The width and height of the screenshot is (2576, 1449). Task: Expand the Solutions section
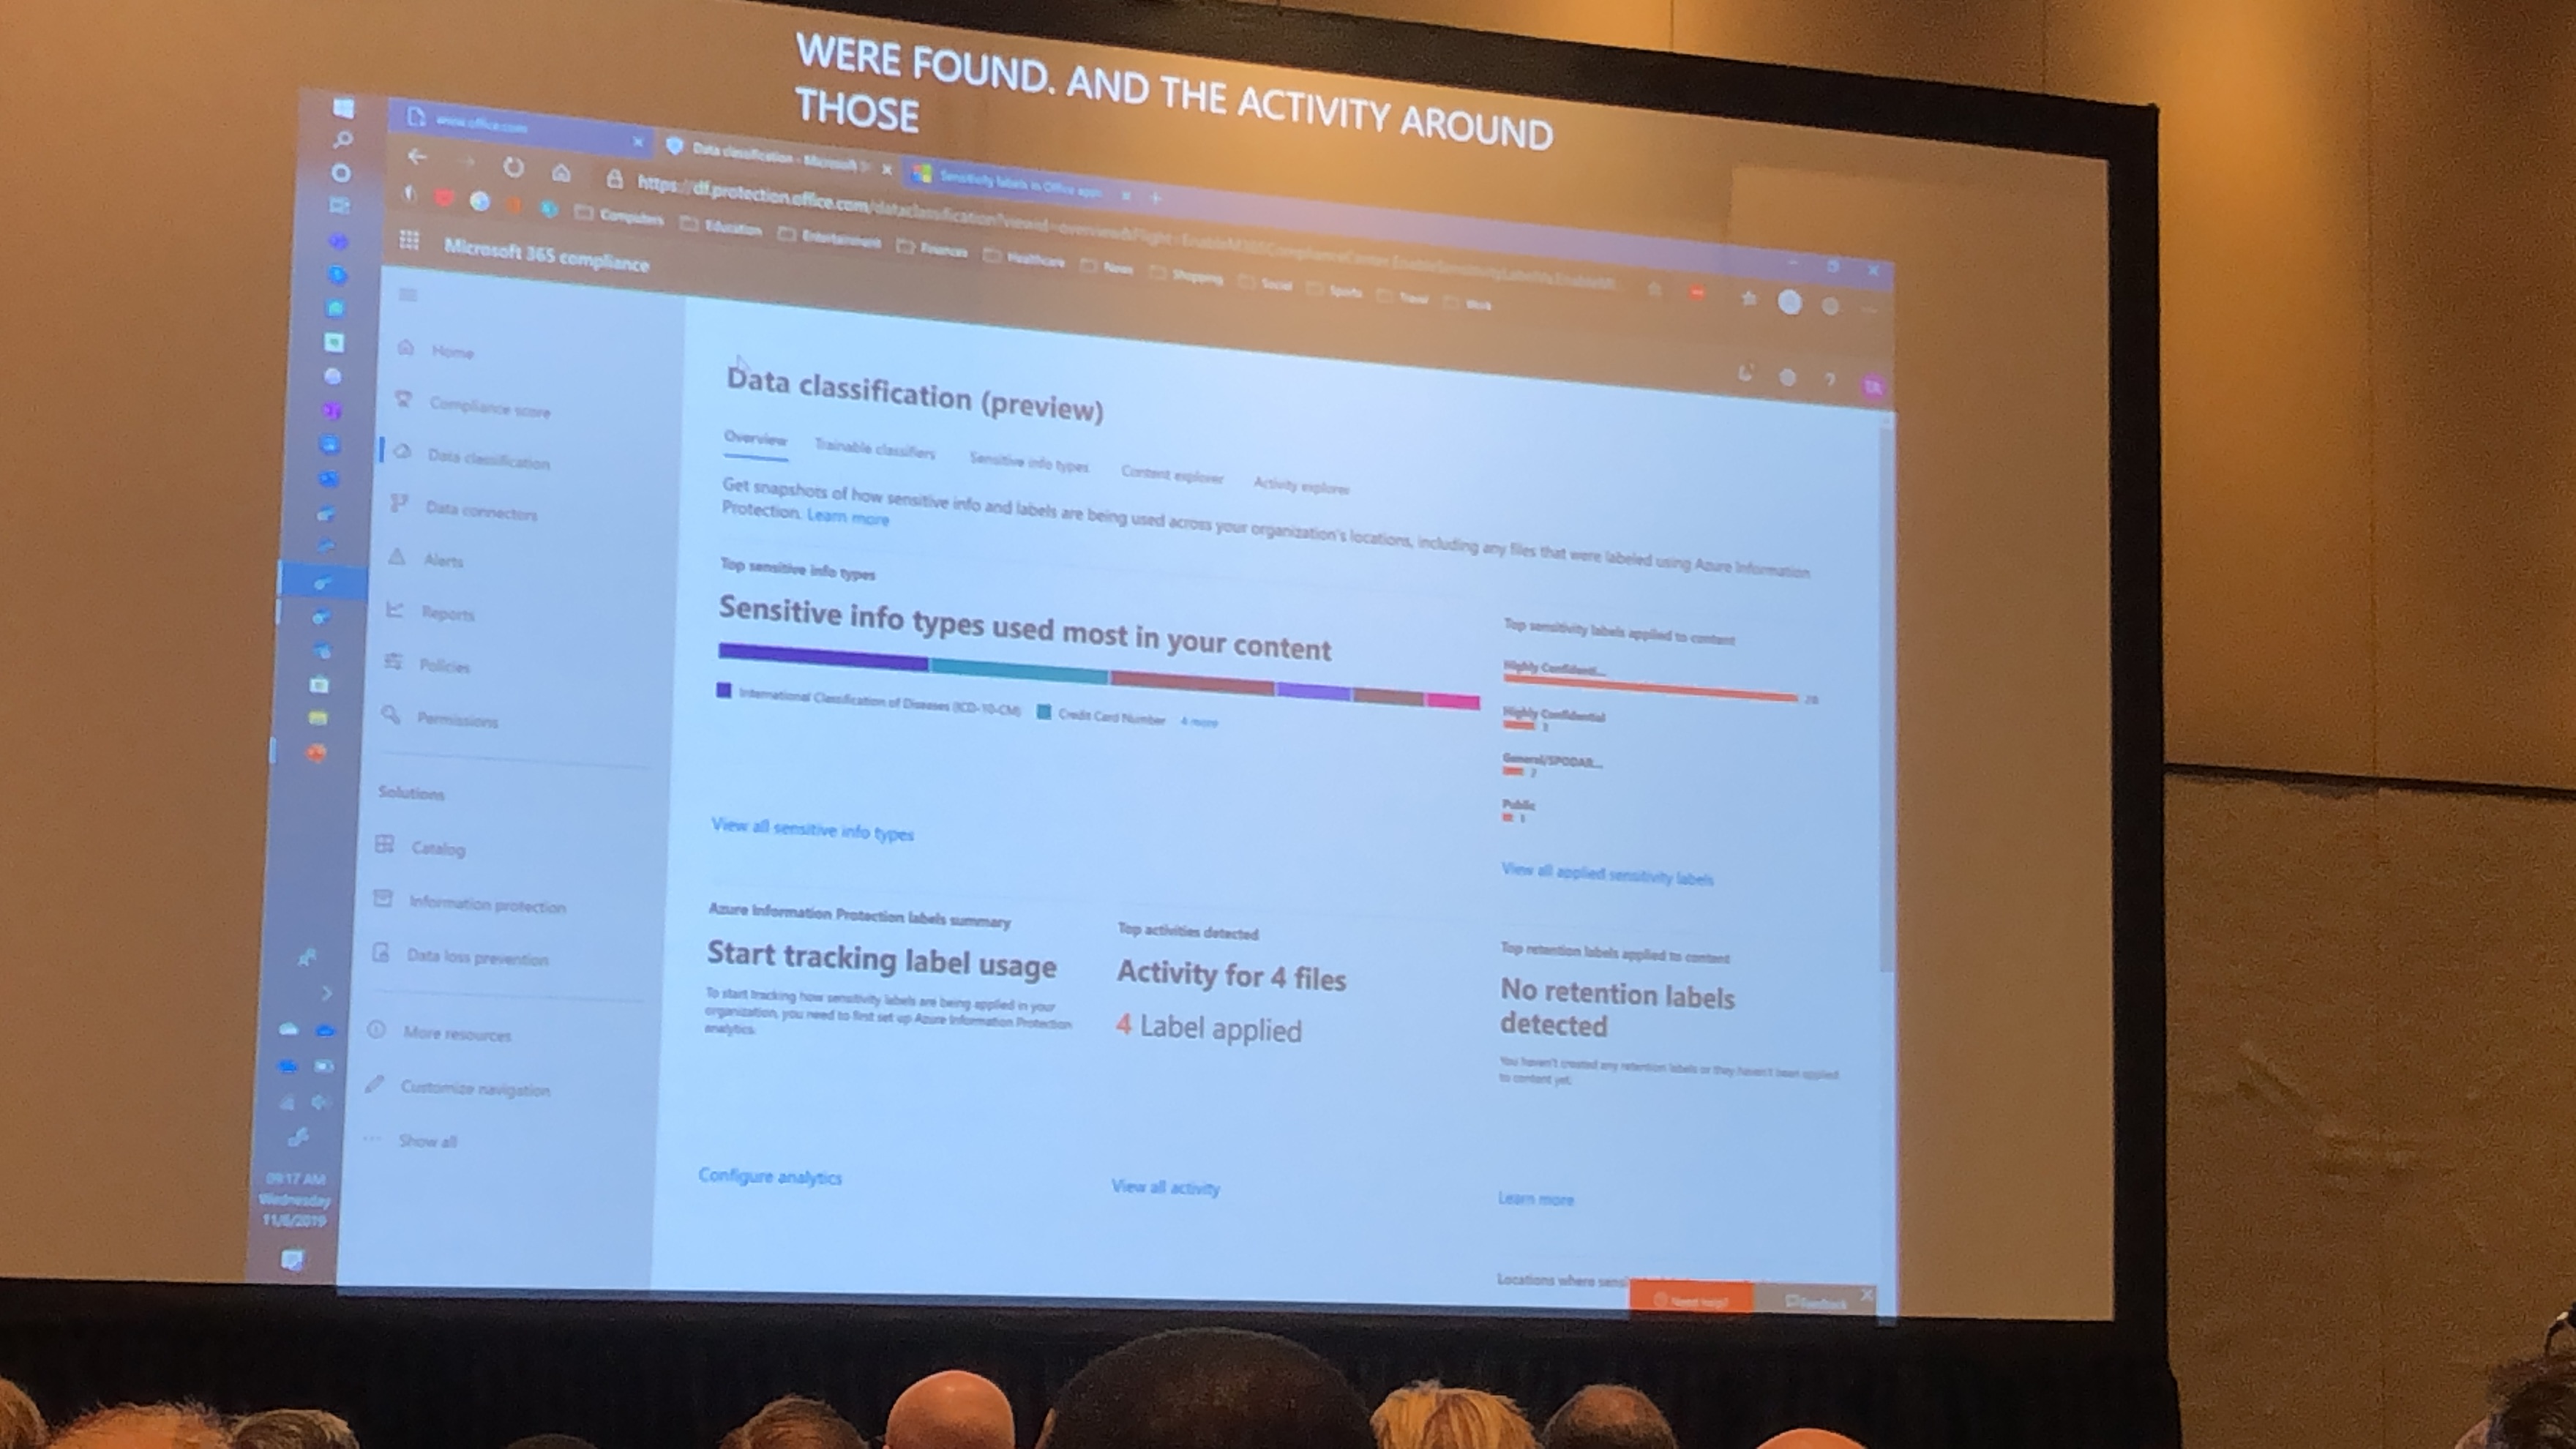(412, 793)
